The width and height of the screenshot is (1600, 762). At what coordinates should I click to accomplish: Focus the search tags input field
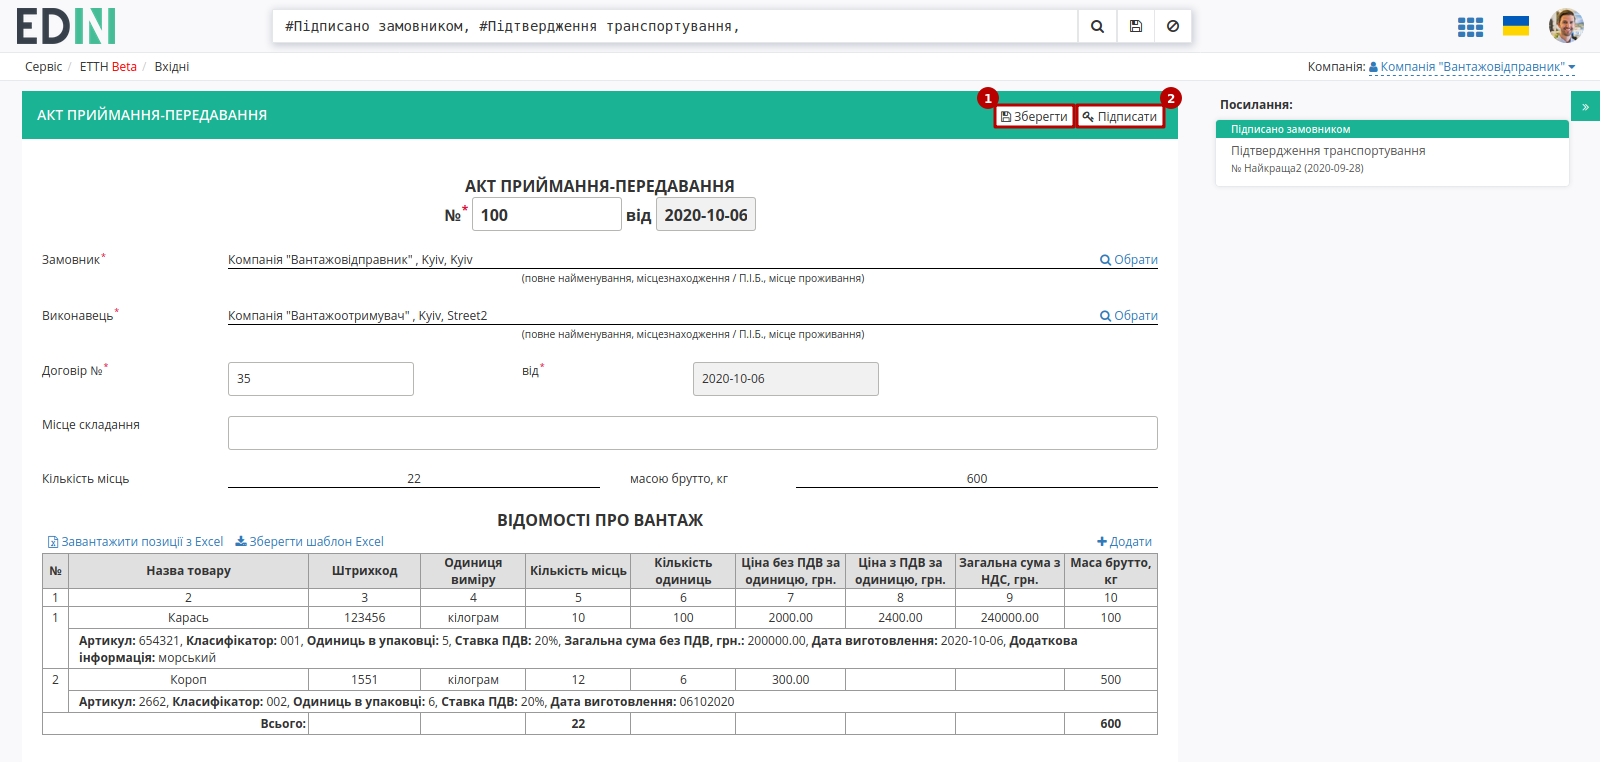point(675,26)
